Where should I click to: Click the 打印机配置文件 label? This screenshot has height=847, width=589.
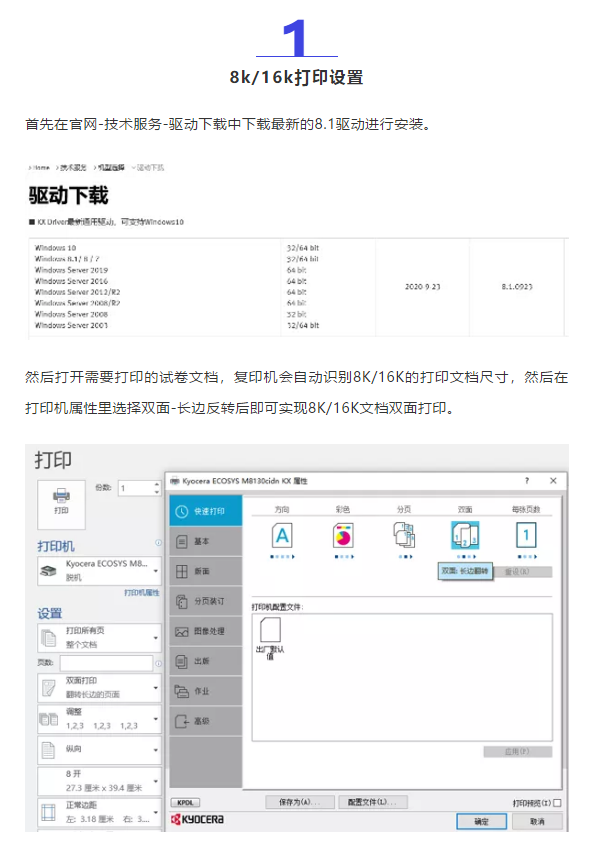277,607
